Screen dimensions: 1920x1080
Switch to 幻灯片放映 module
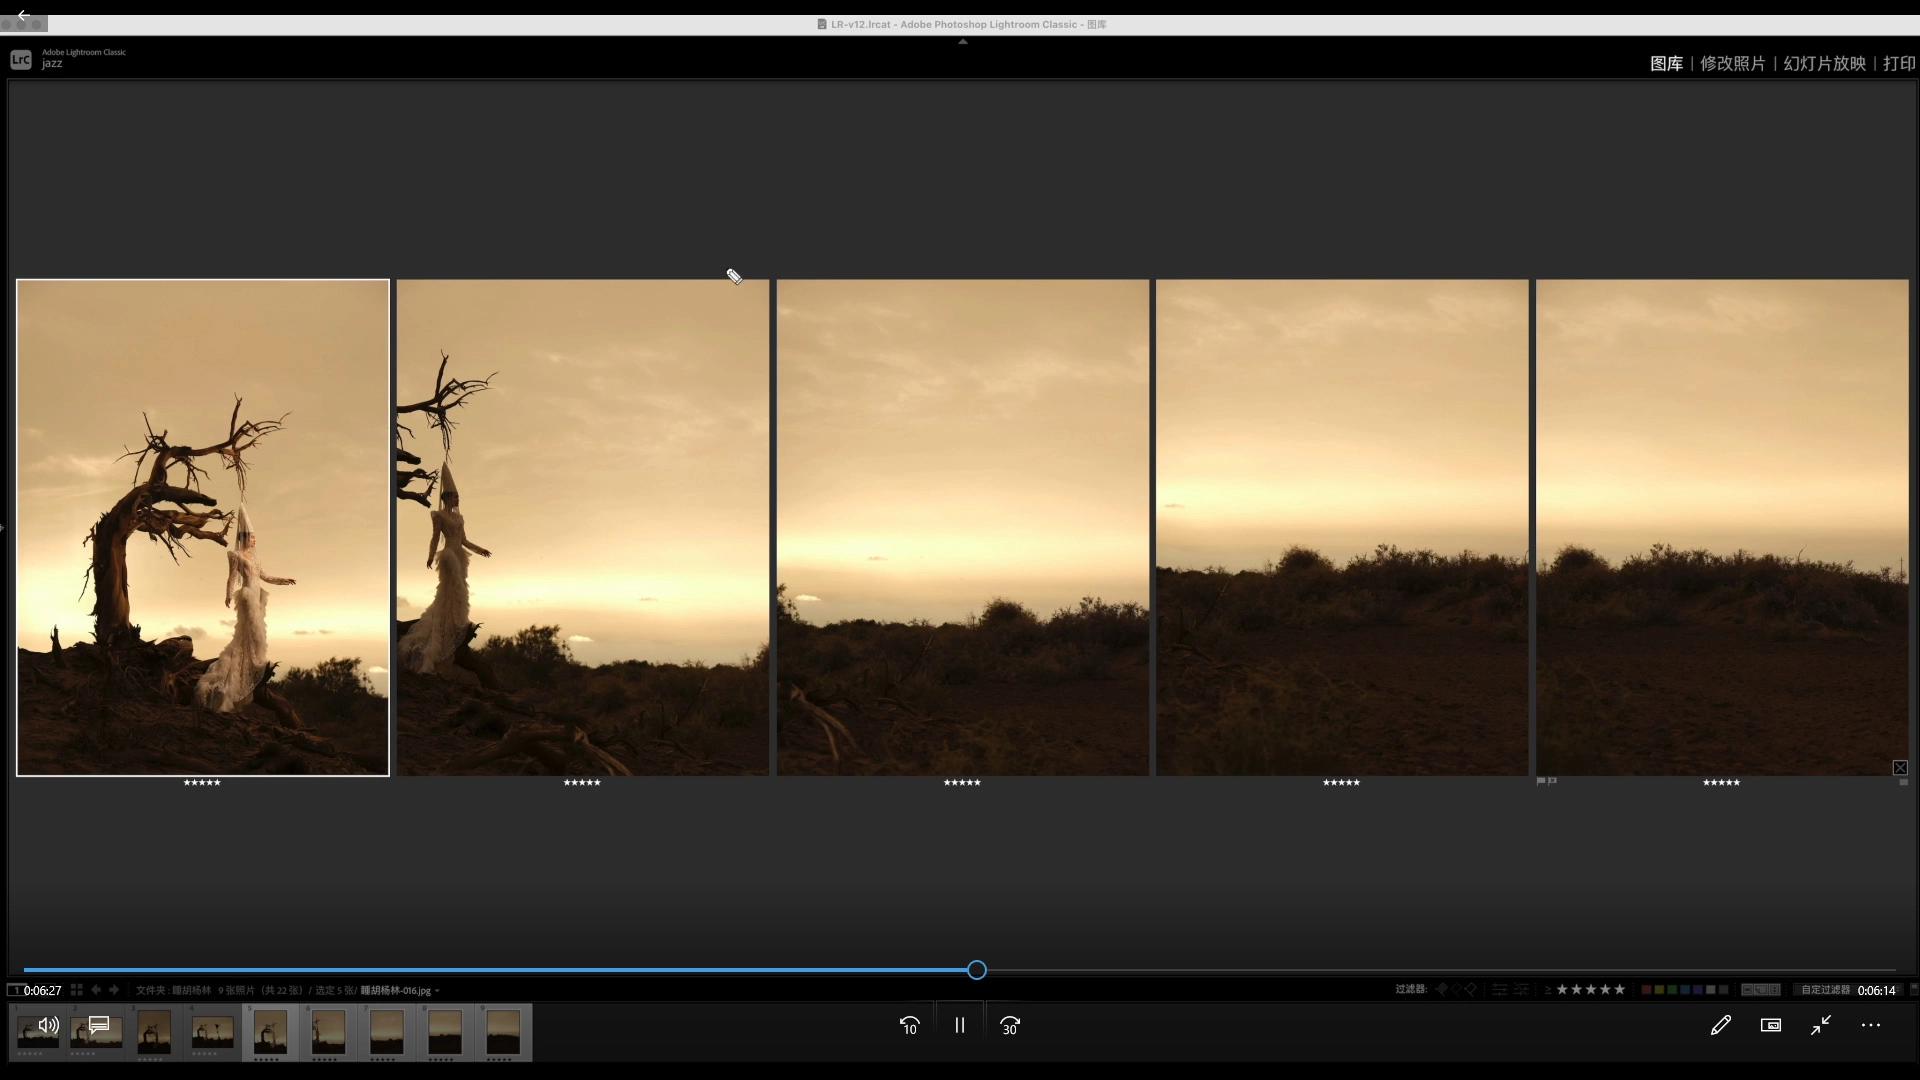coord(1824,63)
